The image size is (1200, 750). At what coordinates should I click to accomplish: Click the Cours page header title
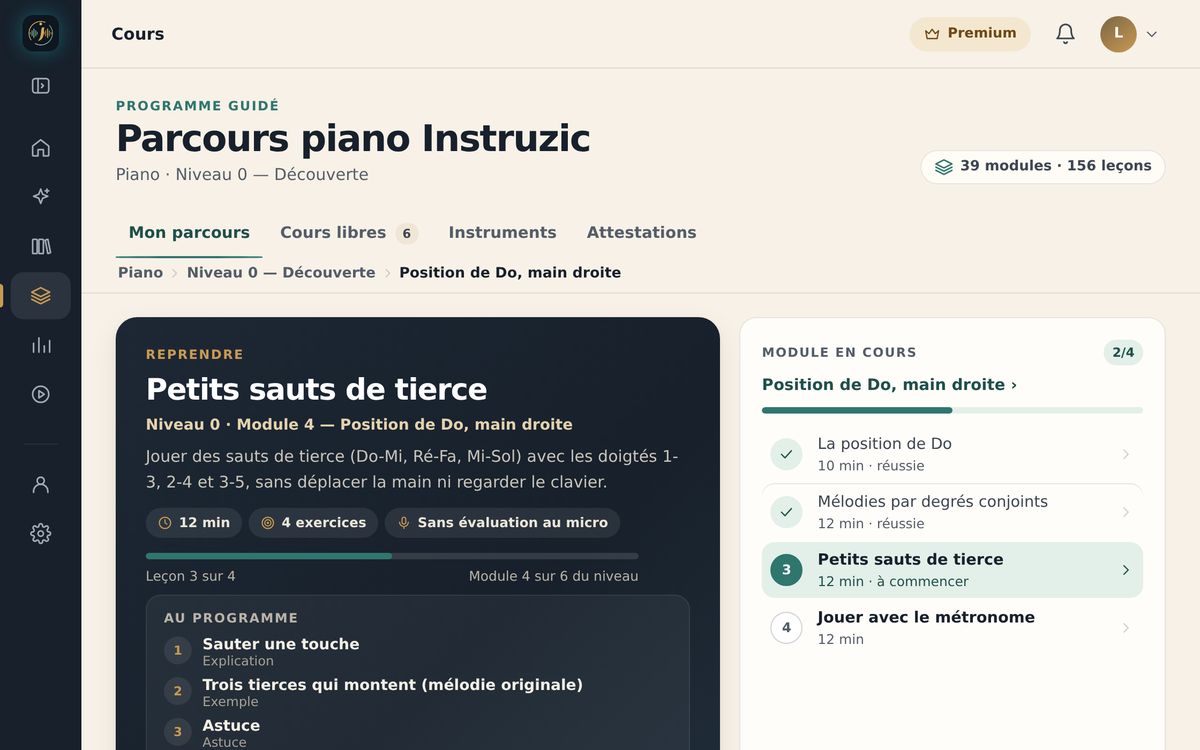coord(138,34)
